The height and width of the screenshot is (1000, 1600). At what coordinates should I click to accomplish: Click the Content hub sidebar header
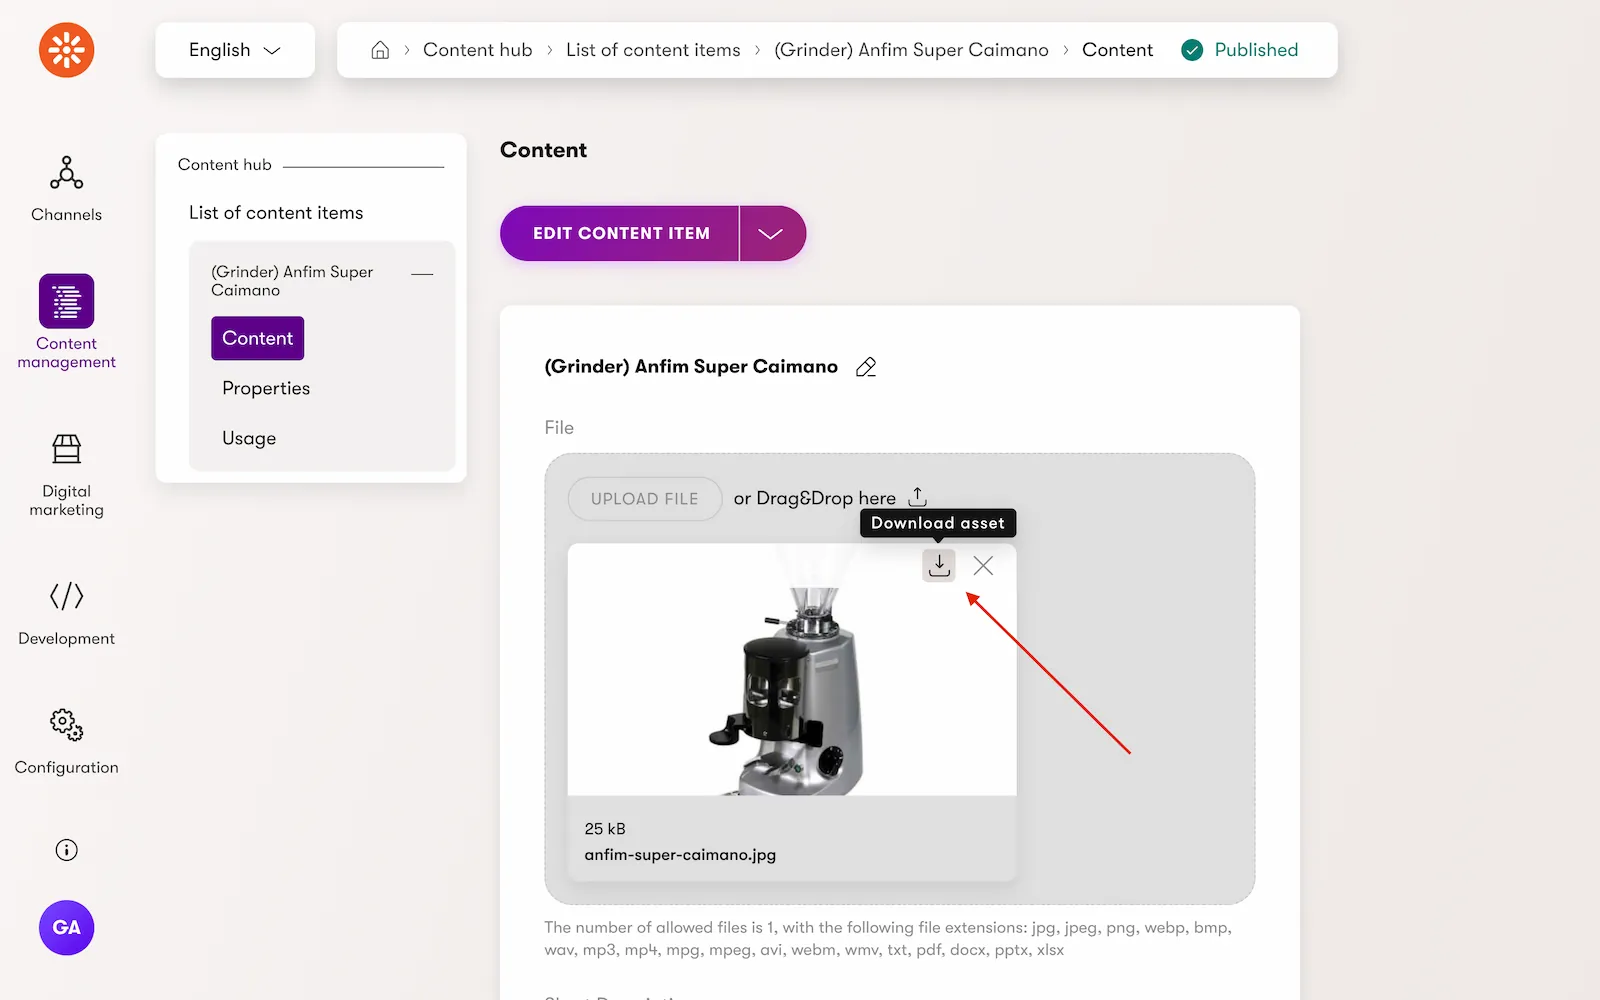coord(225,165)
